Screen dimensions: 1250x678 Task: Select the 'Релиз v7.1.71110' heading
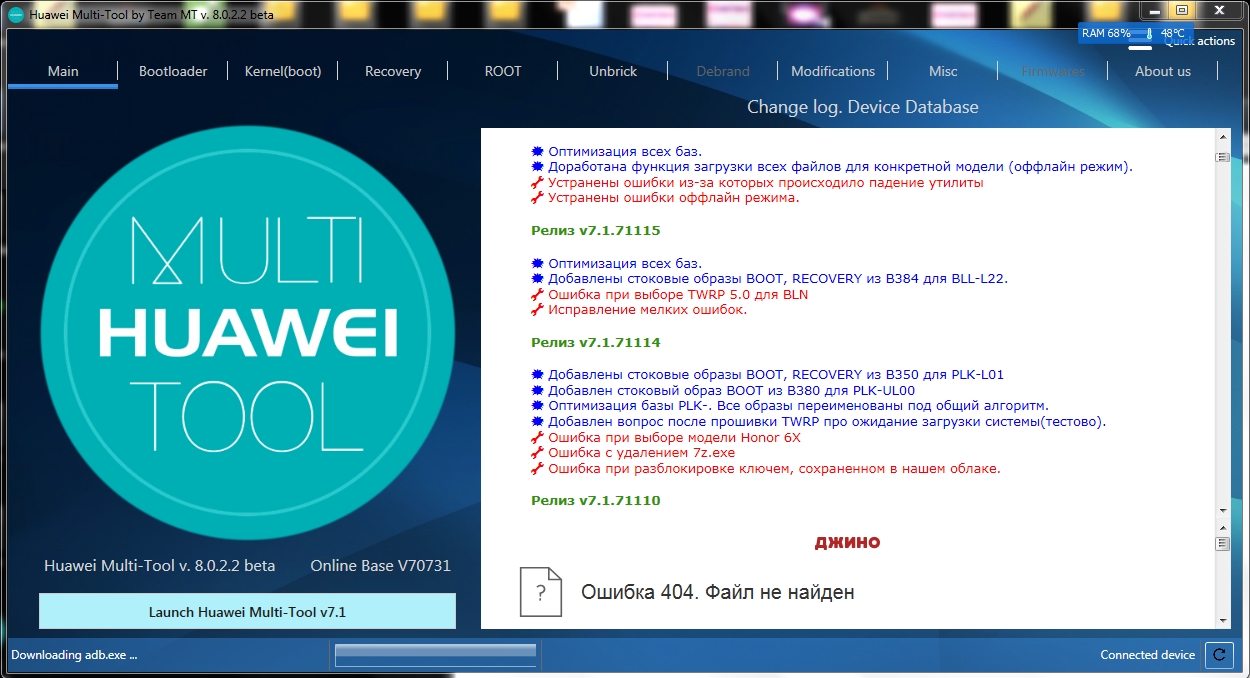tap(596, 500)
